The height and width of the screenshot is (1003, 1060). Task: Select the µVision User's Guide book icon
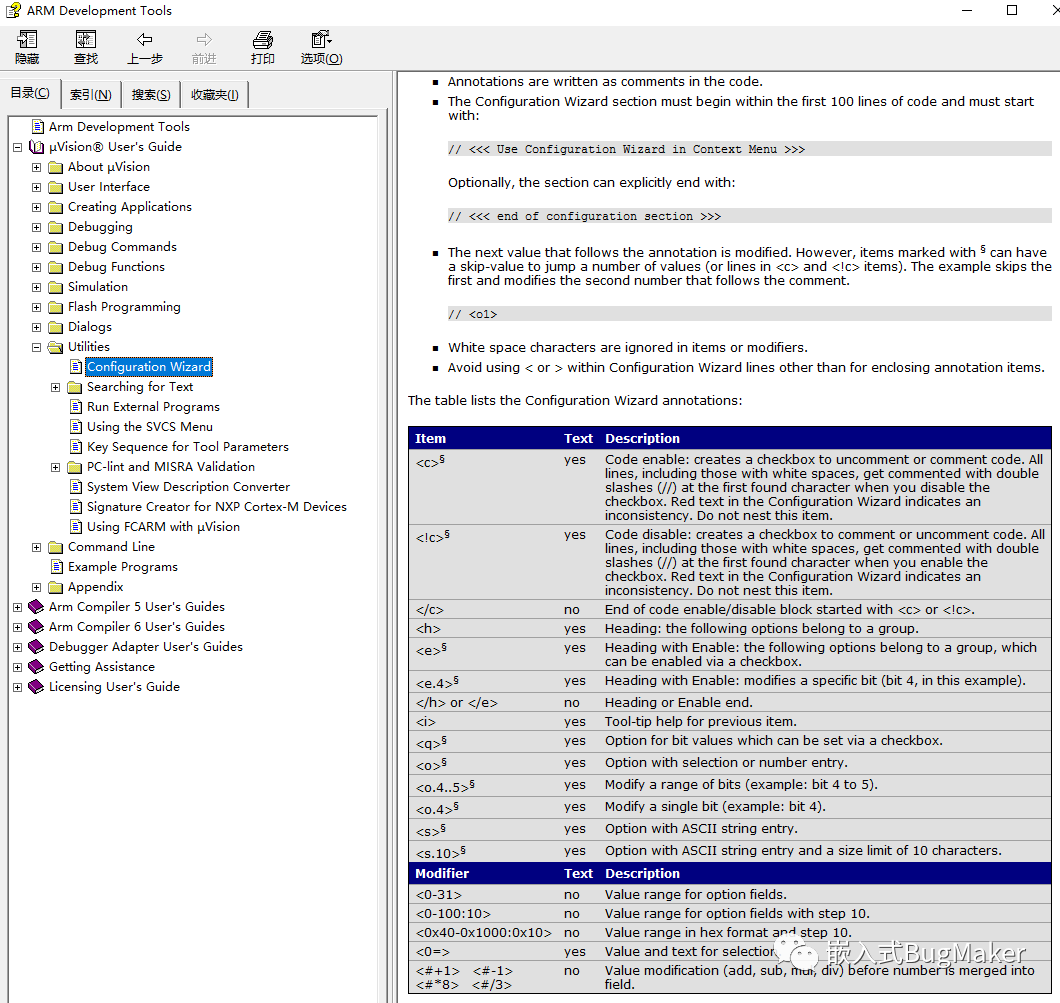click(37, 147)
